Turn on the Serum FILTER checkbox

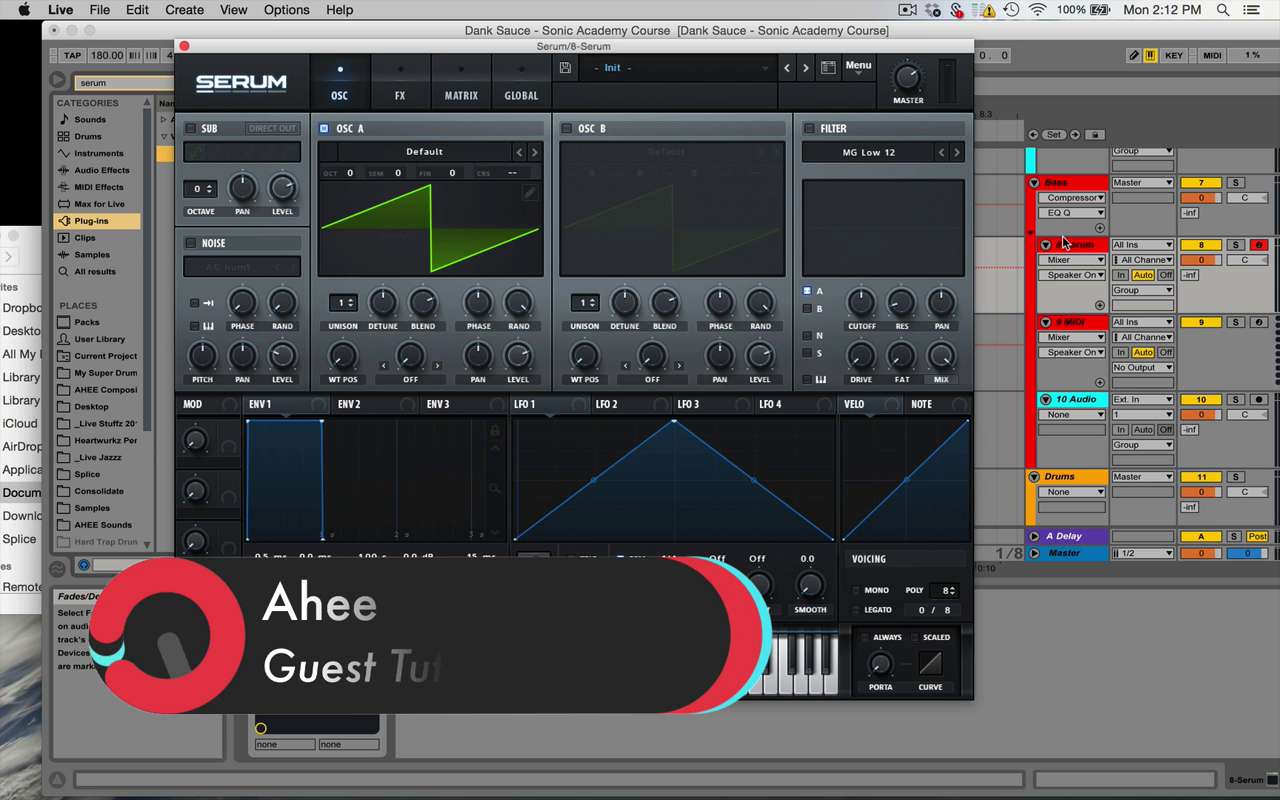(809, 129)
